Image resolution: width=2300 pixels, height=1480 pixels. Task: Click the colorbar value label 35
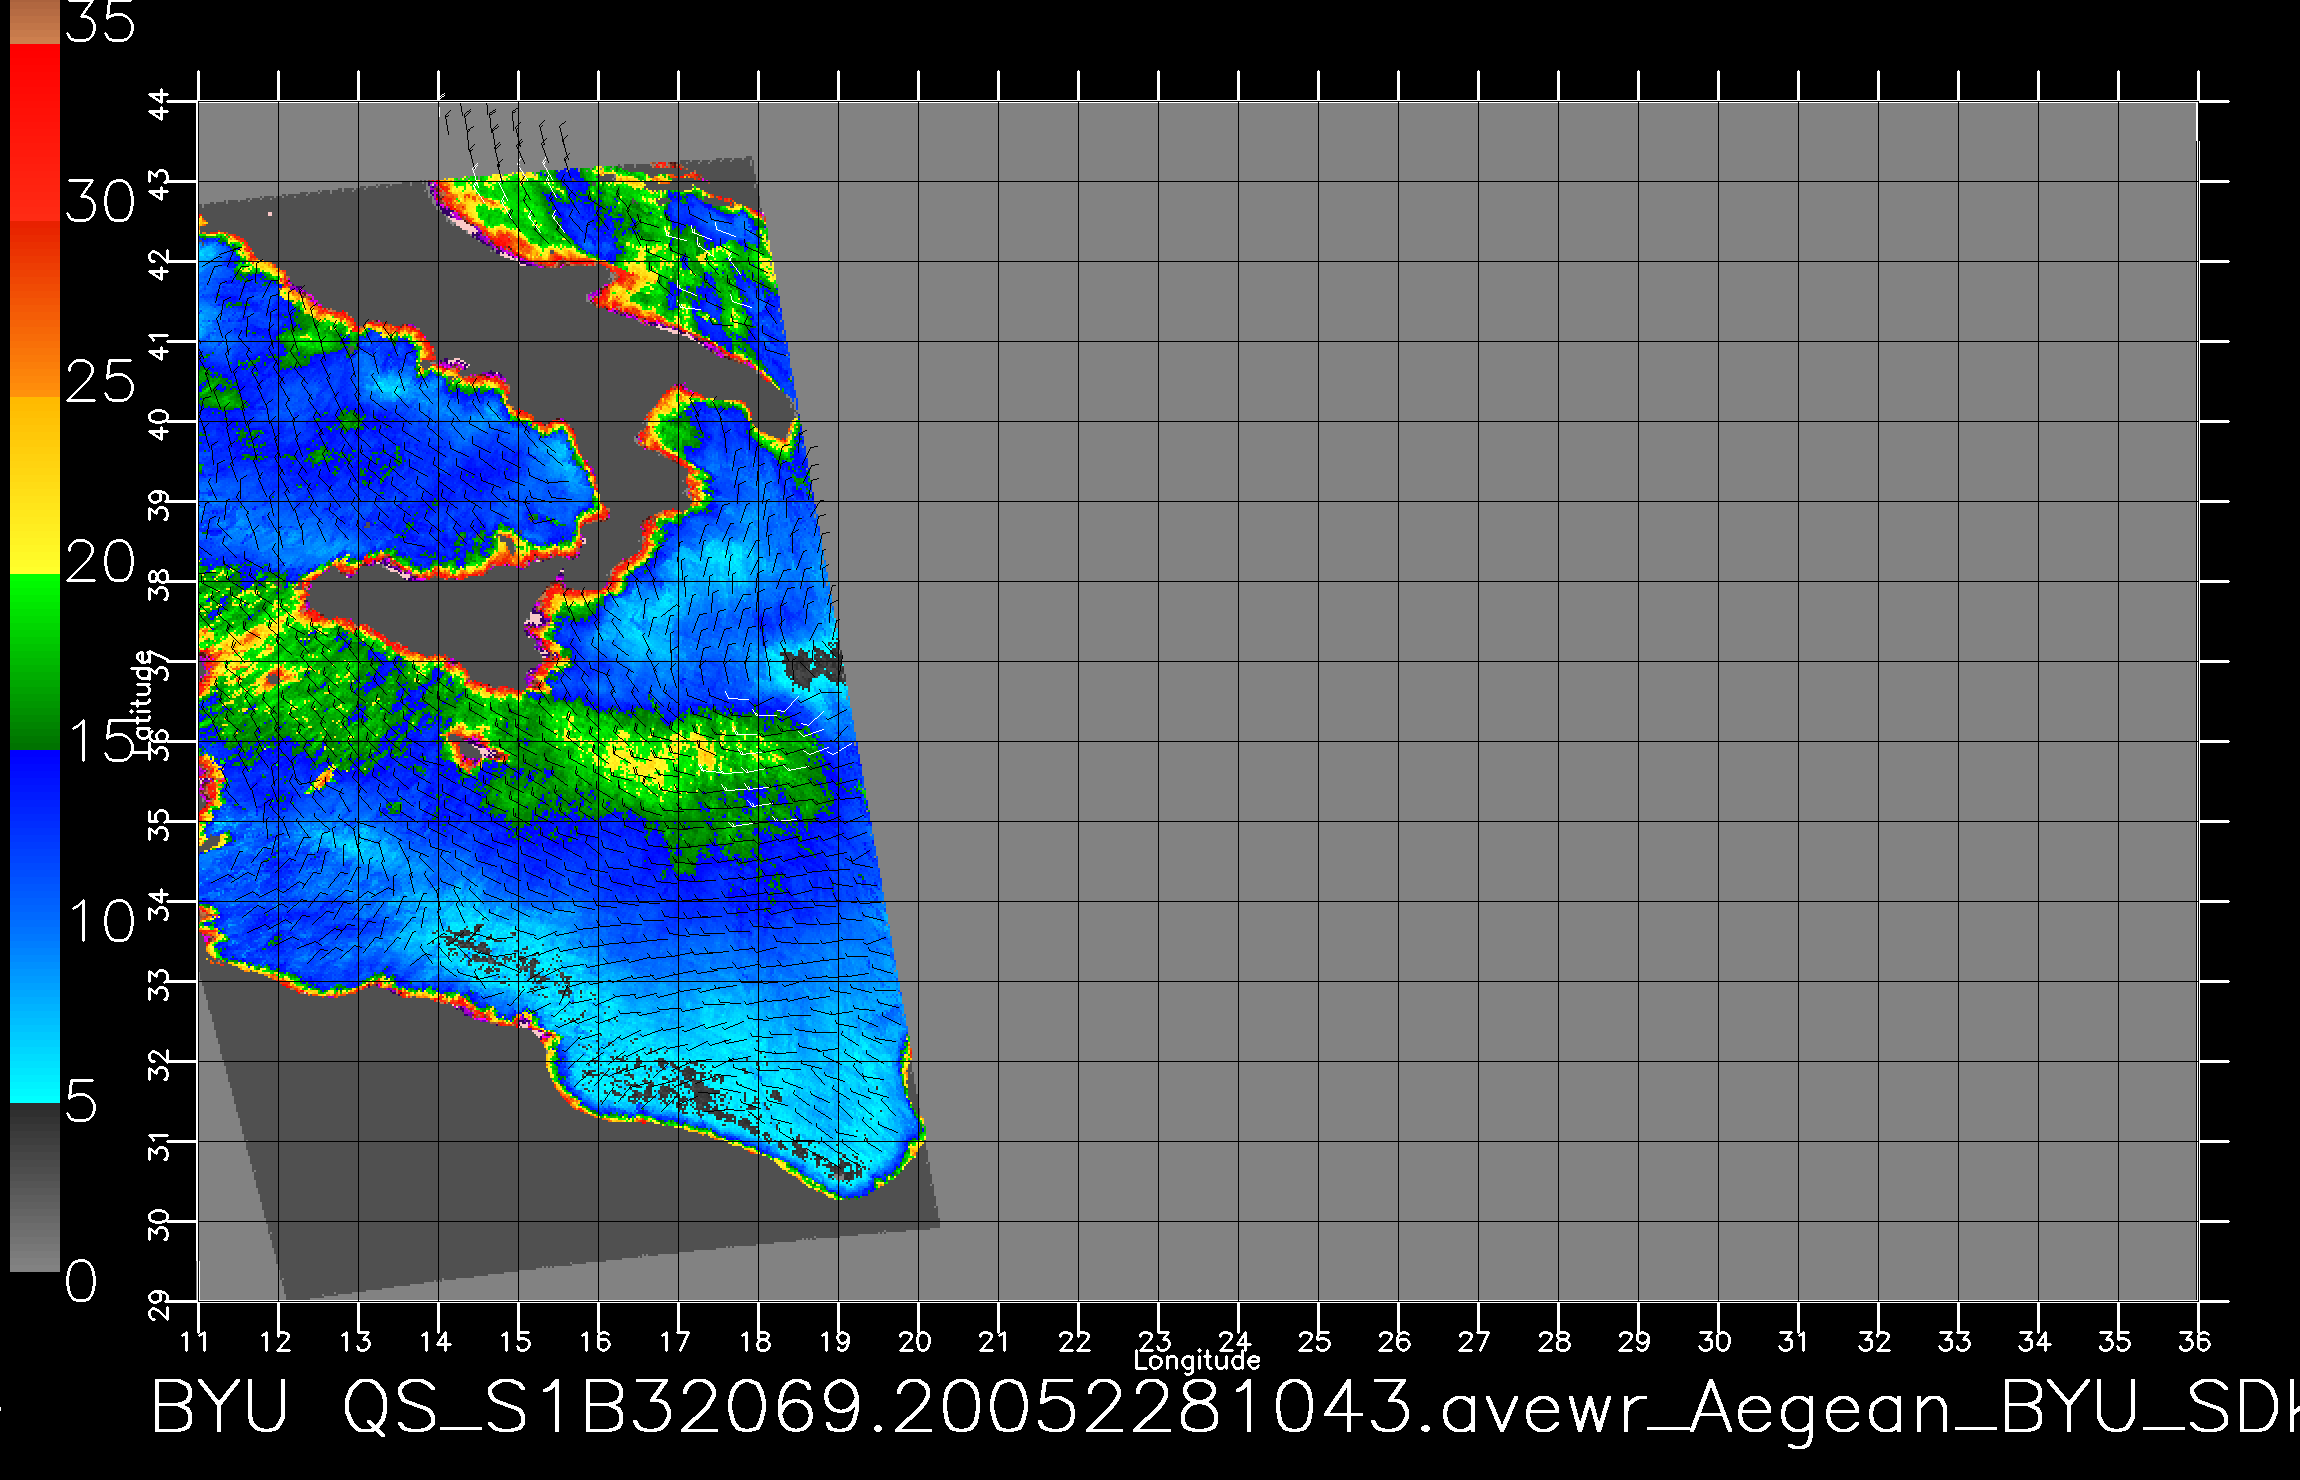tap(100, 22)
